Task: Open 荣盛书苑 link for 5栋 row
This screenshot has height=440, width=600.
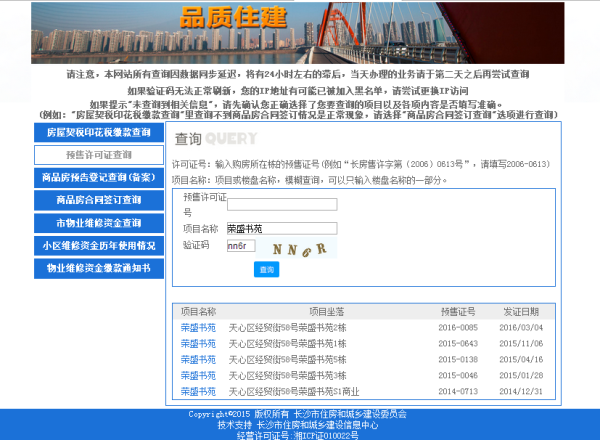Action: click(x=198, y=359)
